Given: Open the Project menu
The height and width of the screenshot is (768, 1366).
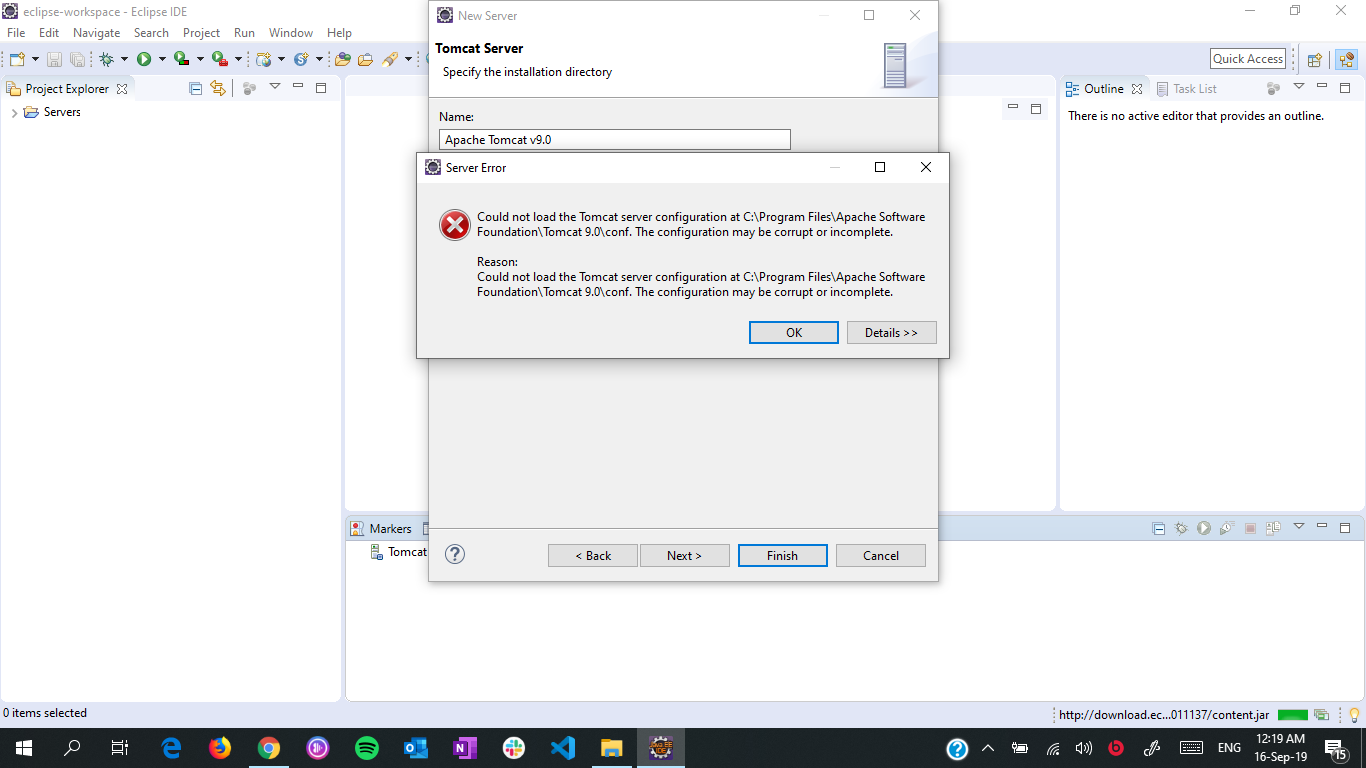Looking at the screenshot, I should point(201,33).
